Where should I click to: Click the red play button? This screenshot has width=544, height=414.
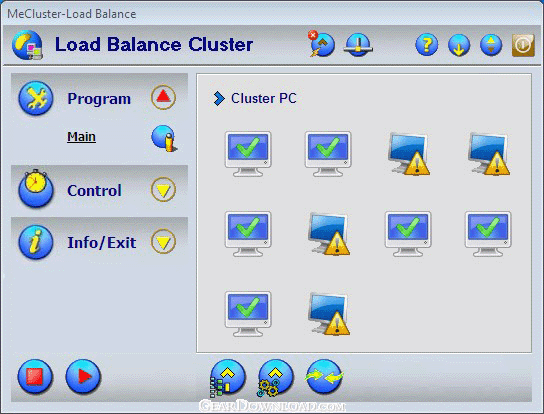[x=83, y=377]
